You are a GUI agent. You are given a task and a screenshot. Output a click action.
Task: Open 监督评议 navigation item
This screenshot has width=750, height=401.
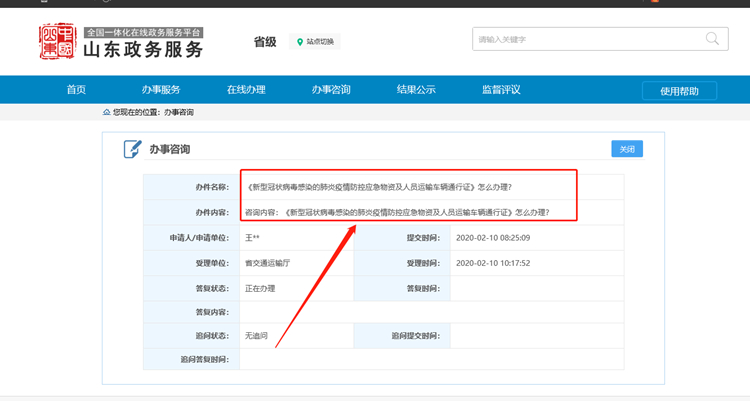501,90
